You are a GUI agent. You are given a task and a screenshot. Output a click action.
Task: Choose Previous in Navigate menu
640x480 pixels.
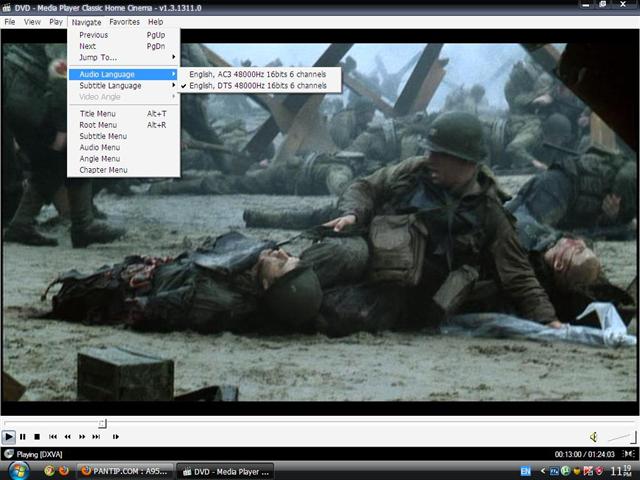click(124, 35)
